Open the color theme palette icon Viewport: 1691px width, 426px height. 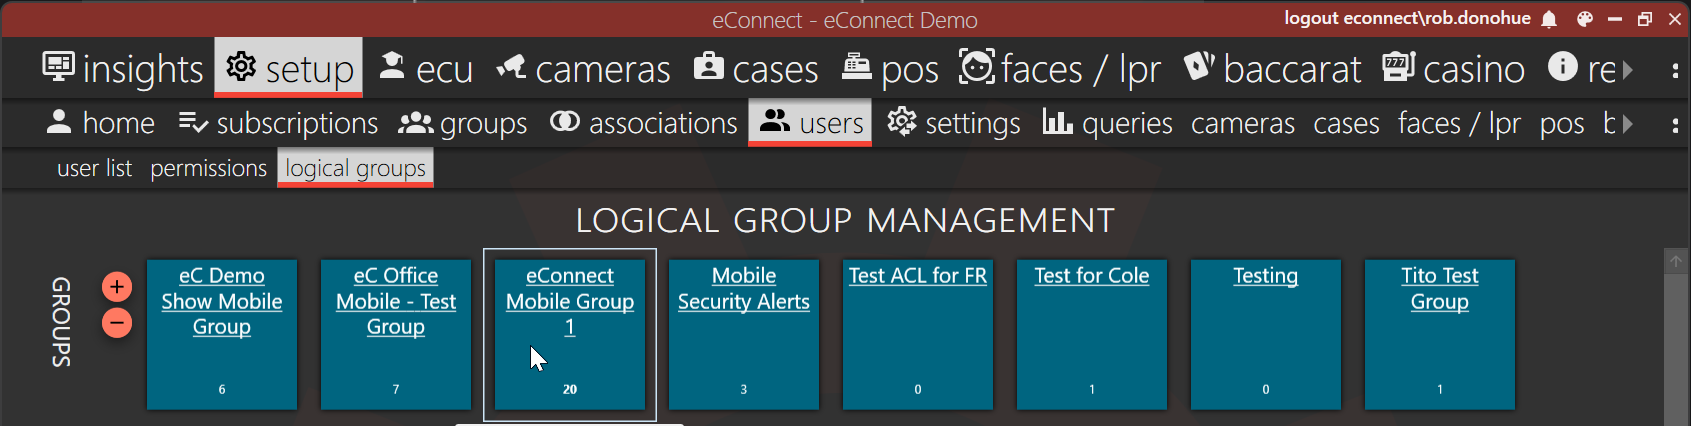1584,19
